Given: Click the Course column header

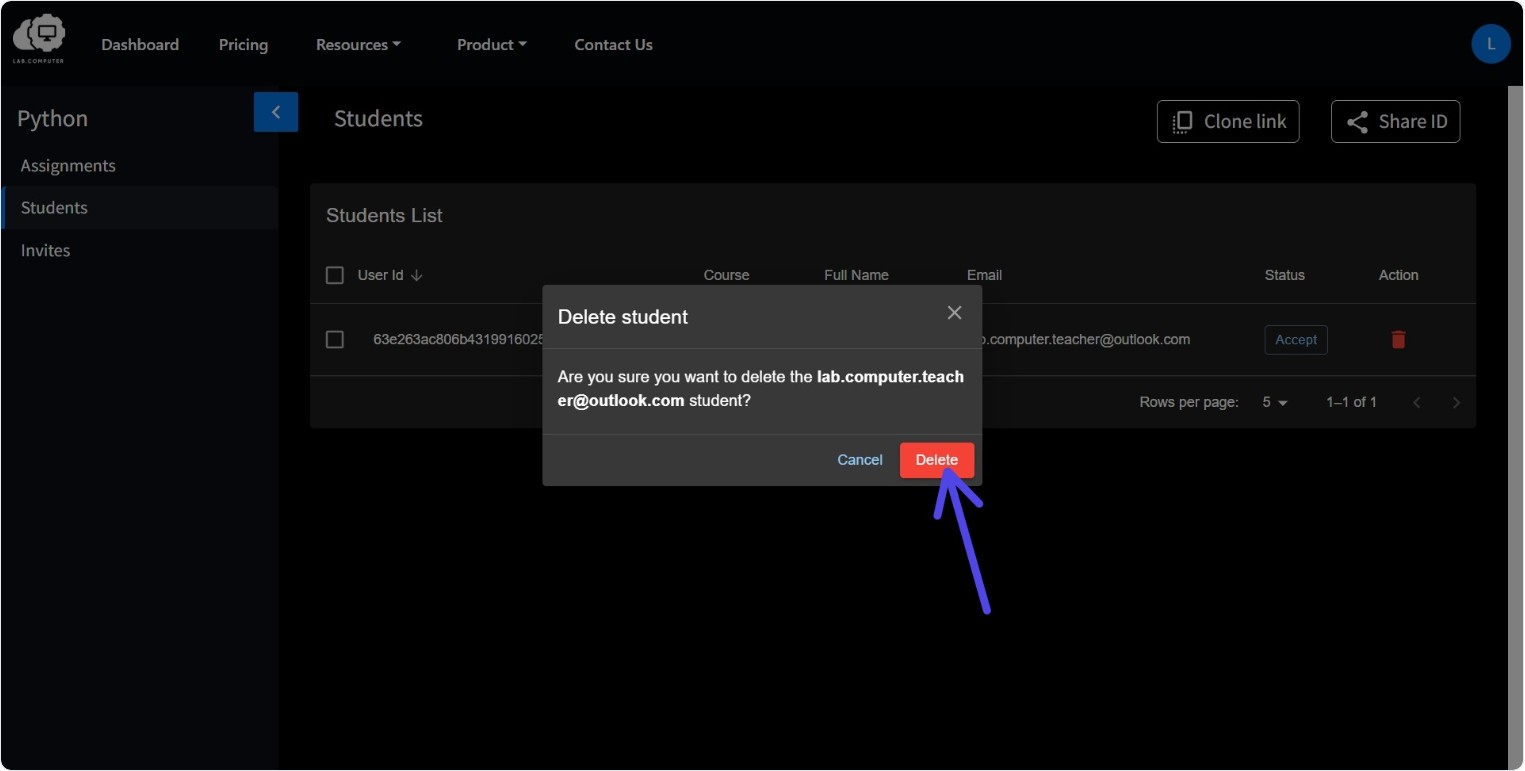Looking at the screenshot, I should click(726, 275).
